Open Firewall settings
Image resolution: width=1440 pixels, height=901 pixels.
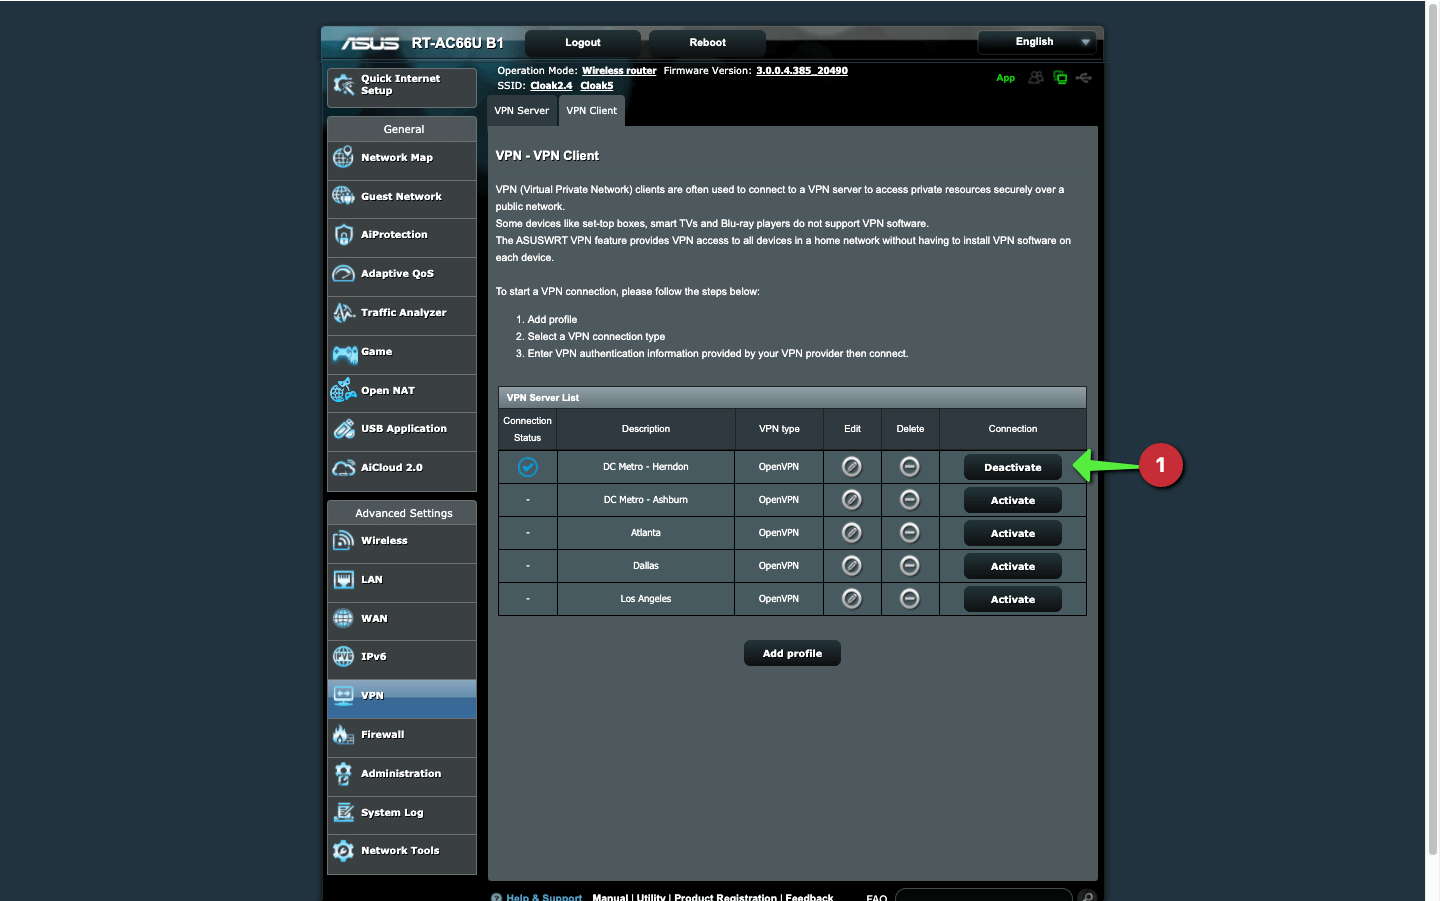pos(401,735)
